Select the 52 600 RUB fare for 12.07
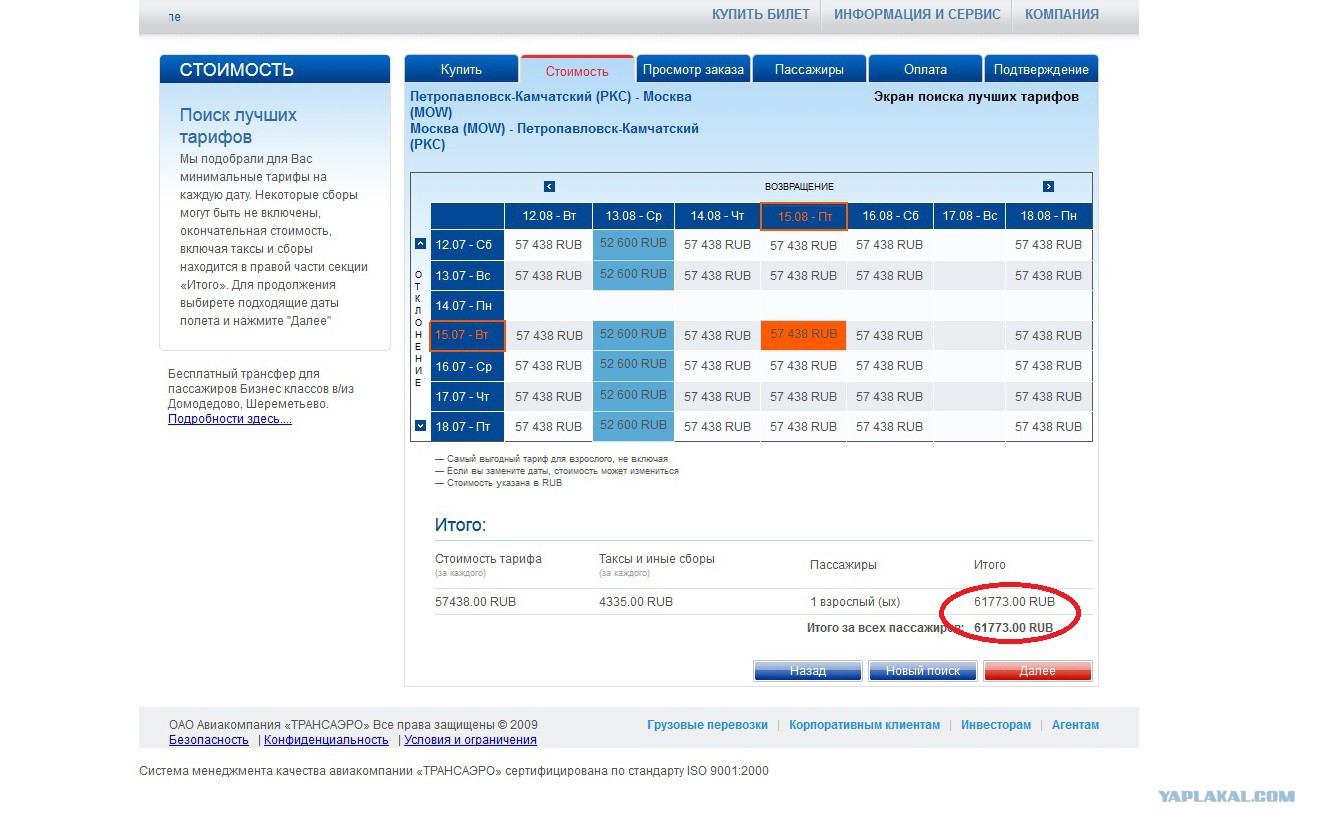 click(633, 244)
